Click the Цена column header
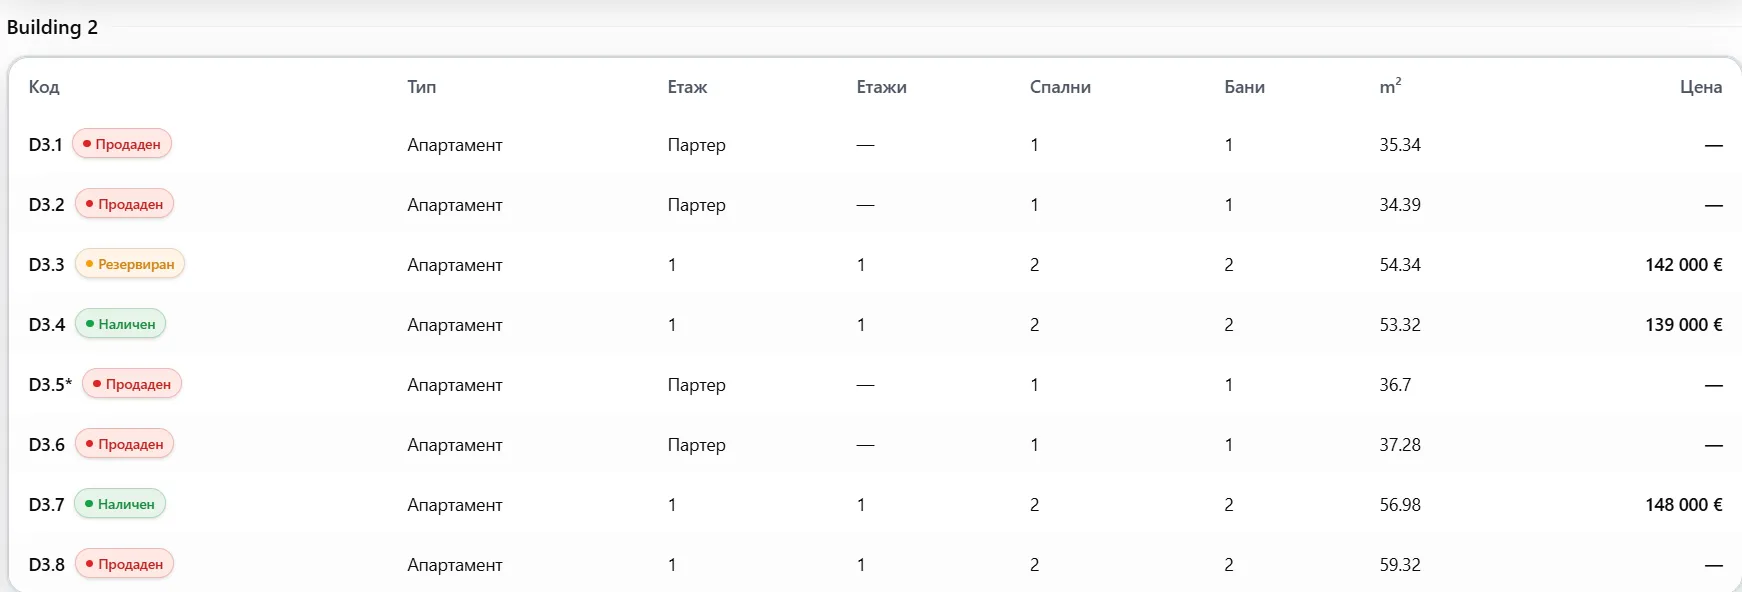The height and width of the screenshot is (592, 1742). (1701, 87)
